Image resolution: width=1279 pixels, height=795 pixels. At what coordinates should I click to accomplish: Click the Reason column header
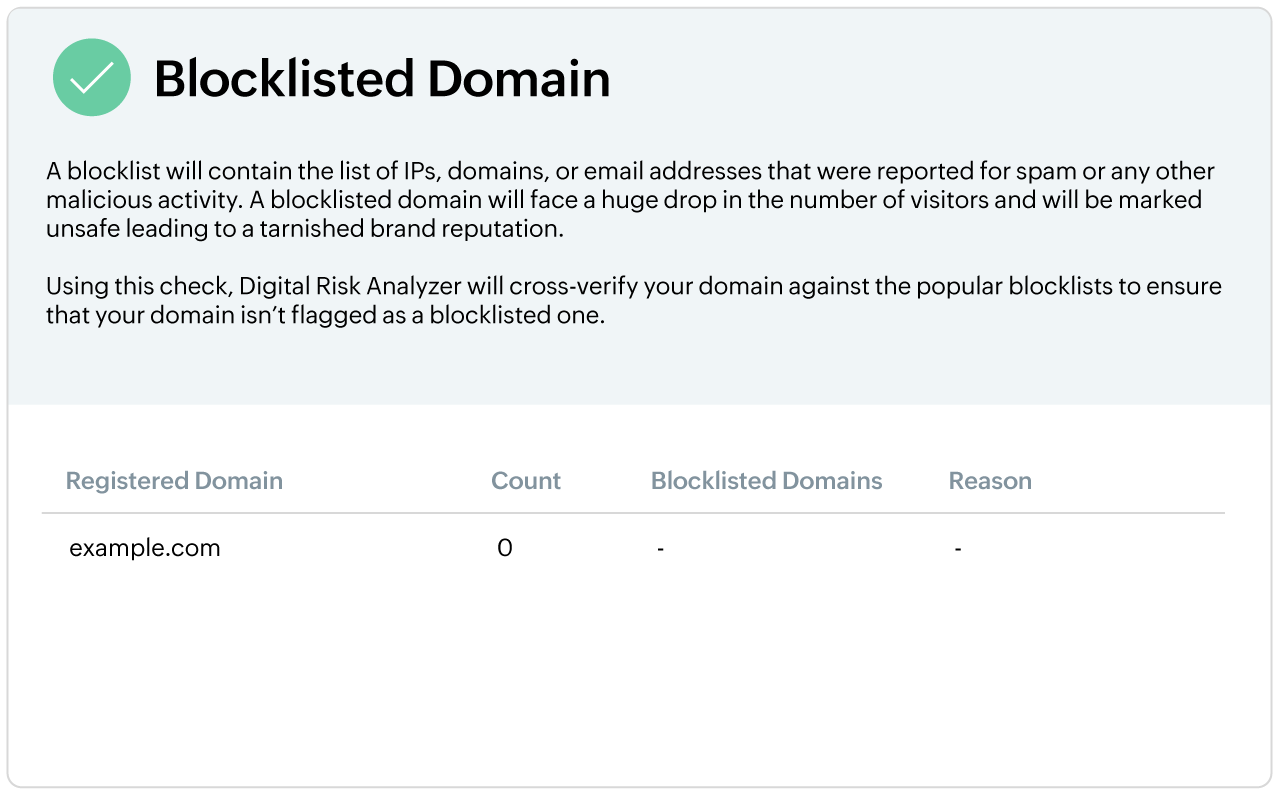(989, 481)
